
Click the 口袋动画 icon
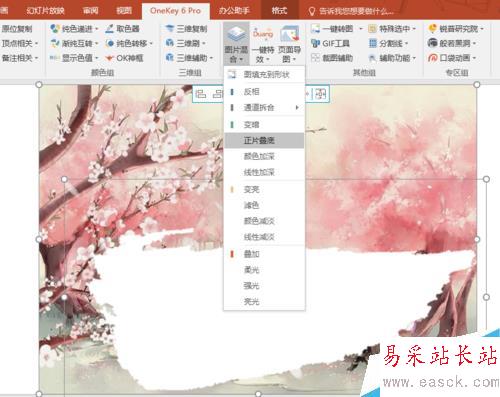click(433, 58)
